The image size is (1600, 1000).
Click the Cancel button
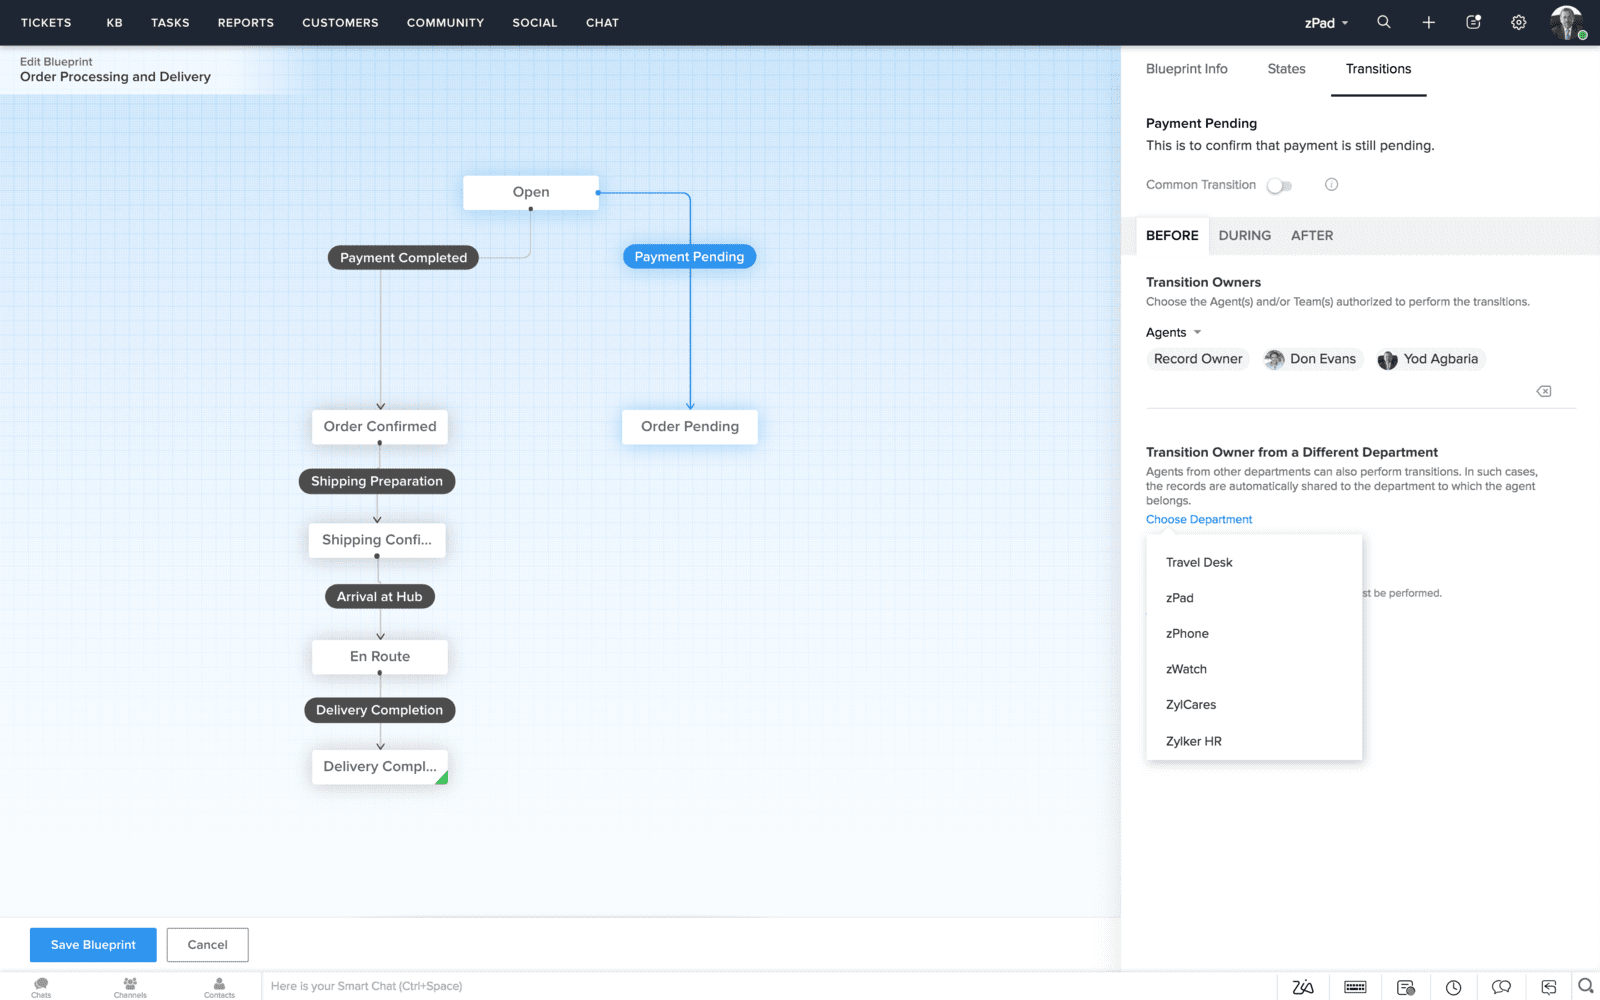click(208, 945)
